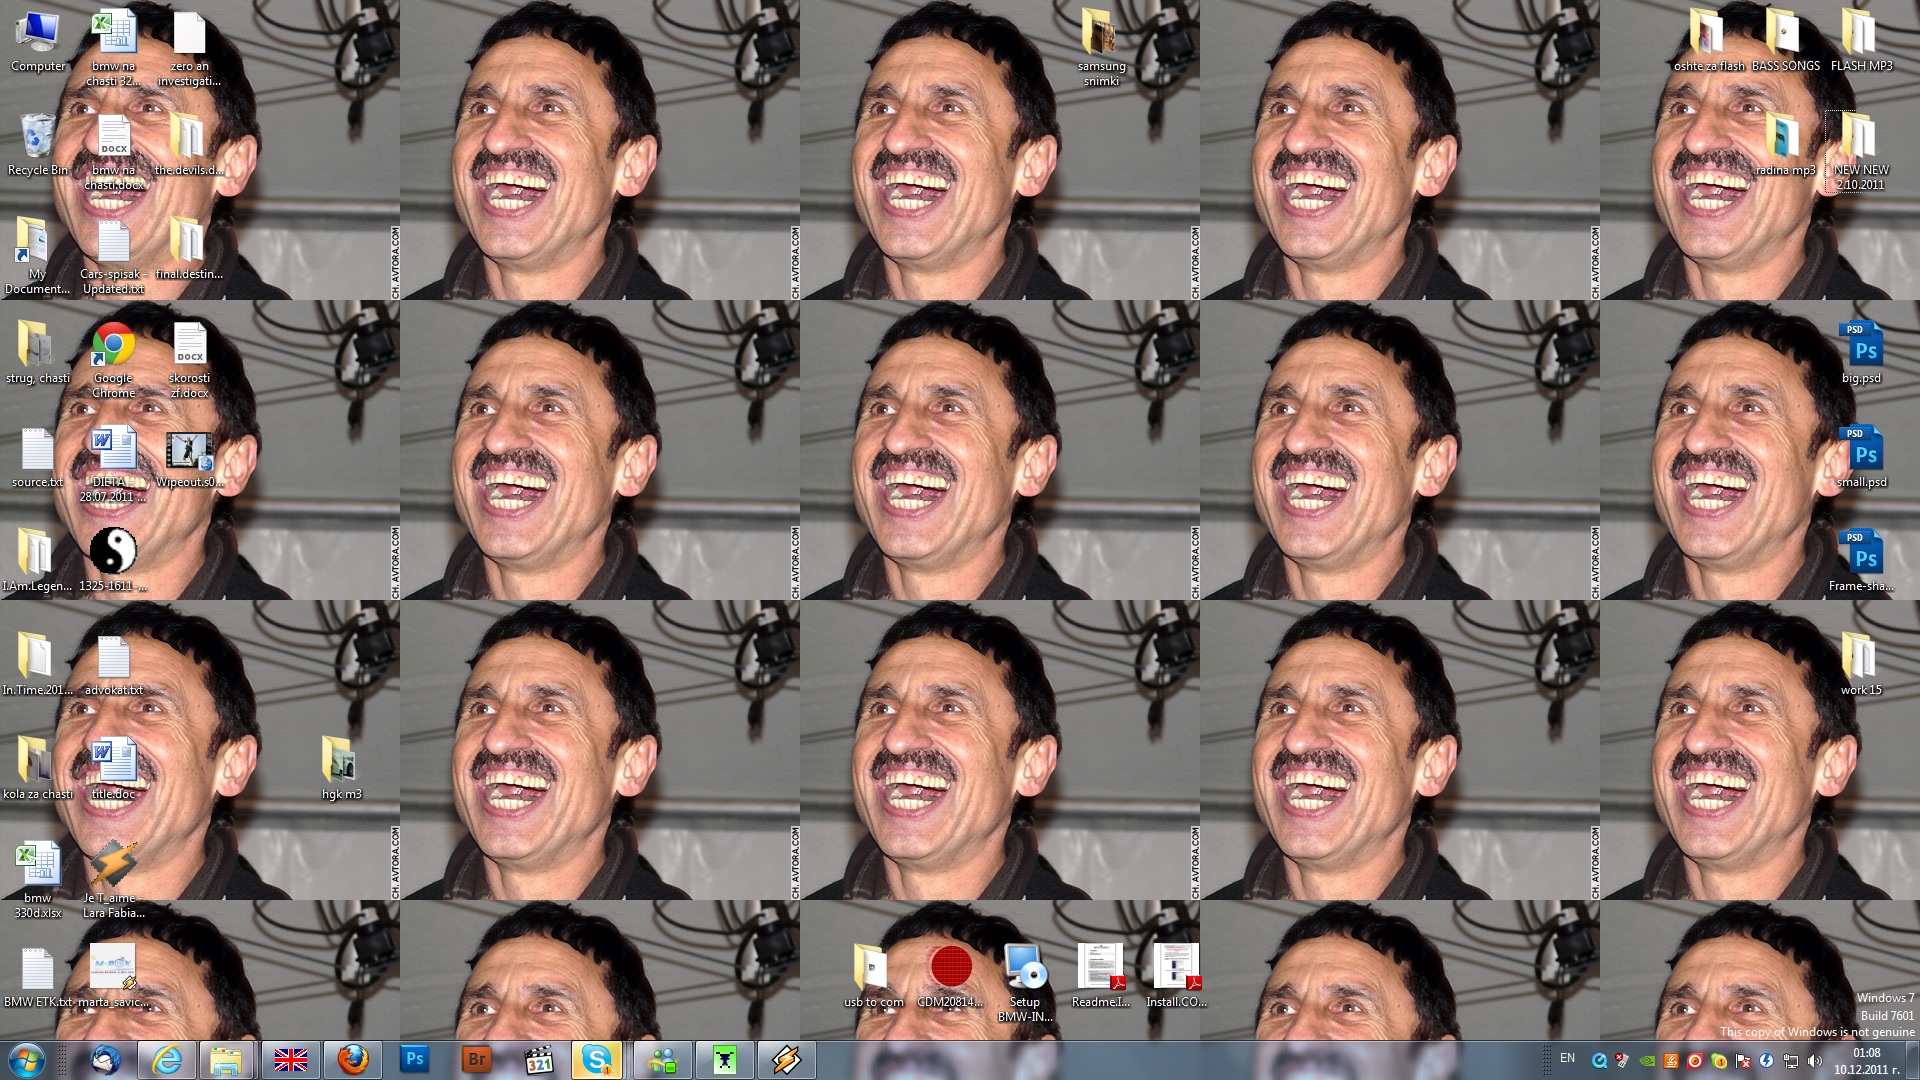Select 'Je T_aime Lara Fabia...' Winamp file
The height and width of the screenshot is (1080, 1920).
(113, 880)
